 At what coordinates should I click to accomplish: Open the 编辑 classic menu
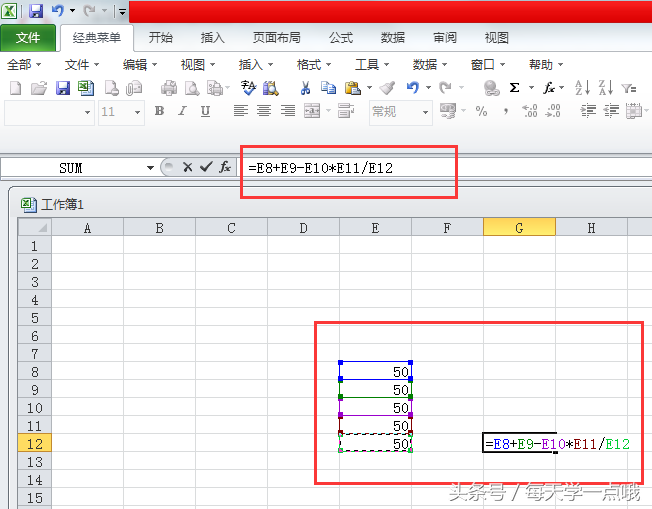click(x=140, y=64)
